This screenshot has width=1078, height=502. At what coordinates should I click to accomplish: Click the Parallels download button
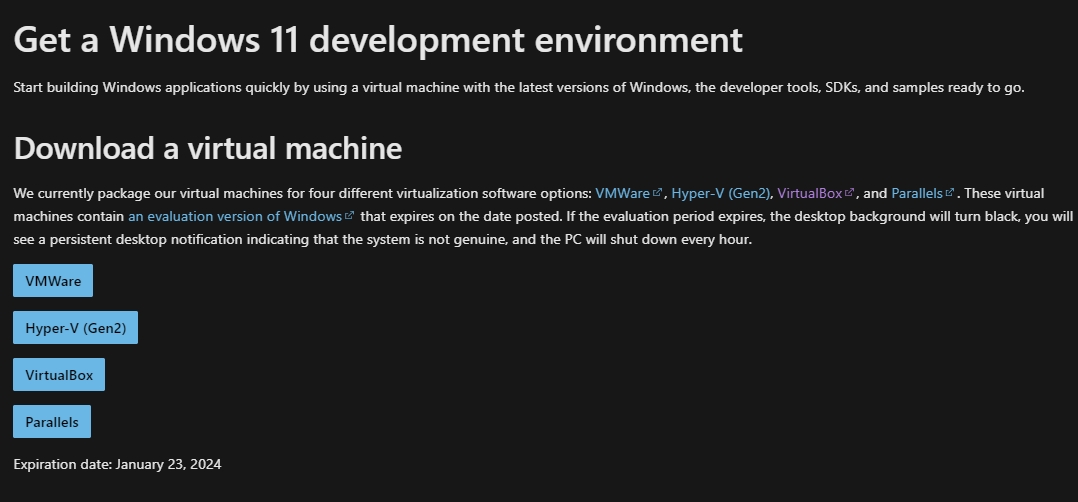click(52, 422)
